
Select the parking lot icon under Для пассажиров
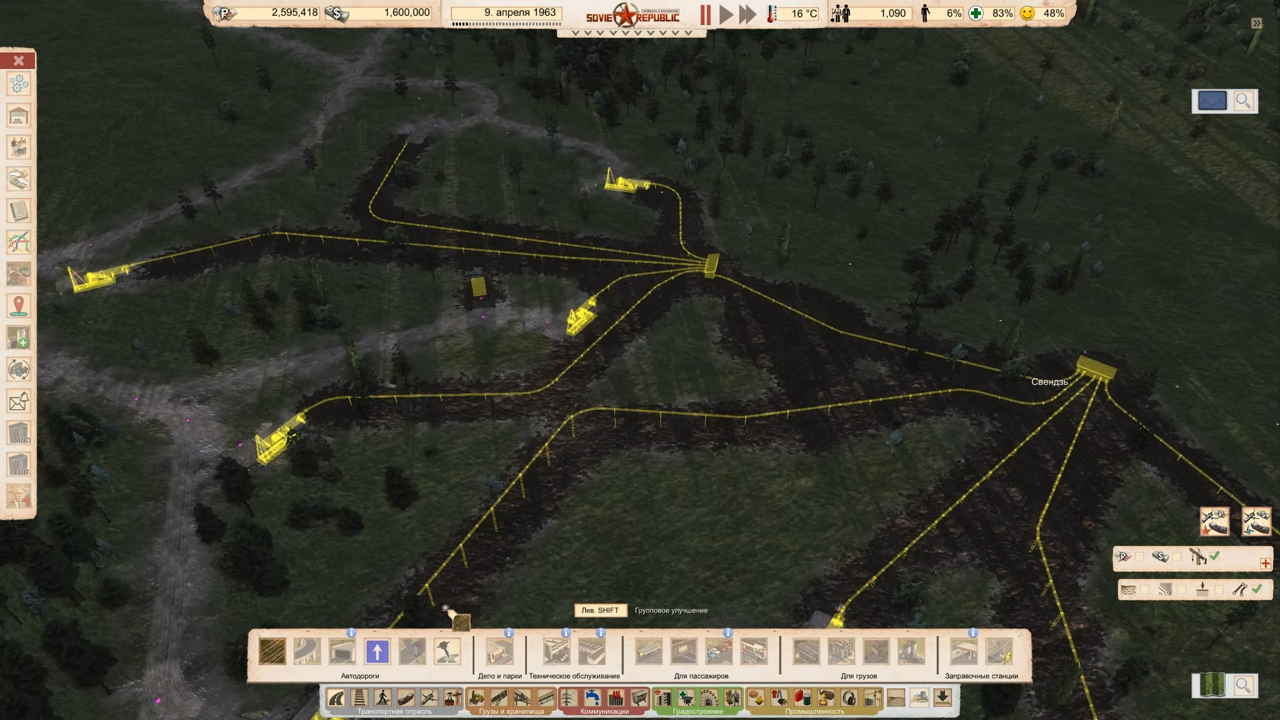719,652
